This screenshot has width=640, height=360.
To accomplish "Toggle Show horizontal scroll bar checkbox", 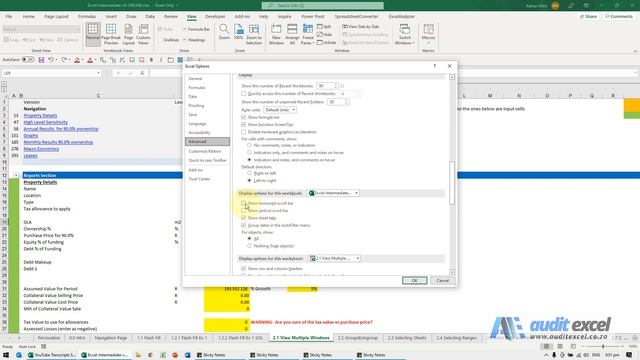I will [244, 203].
